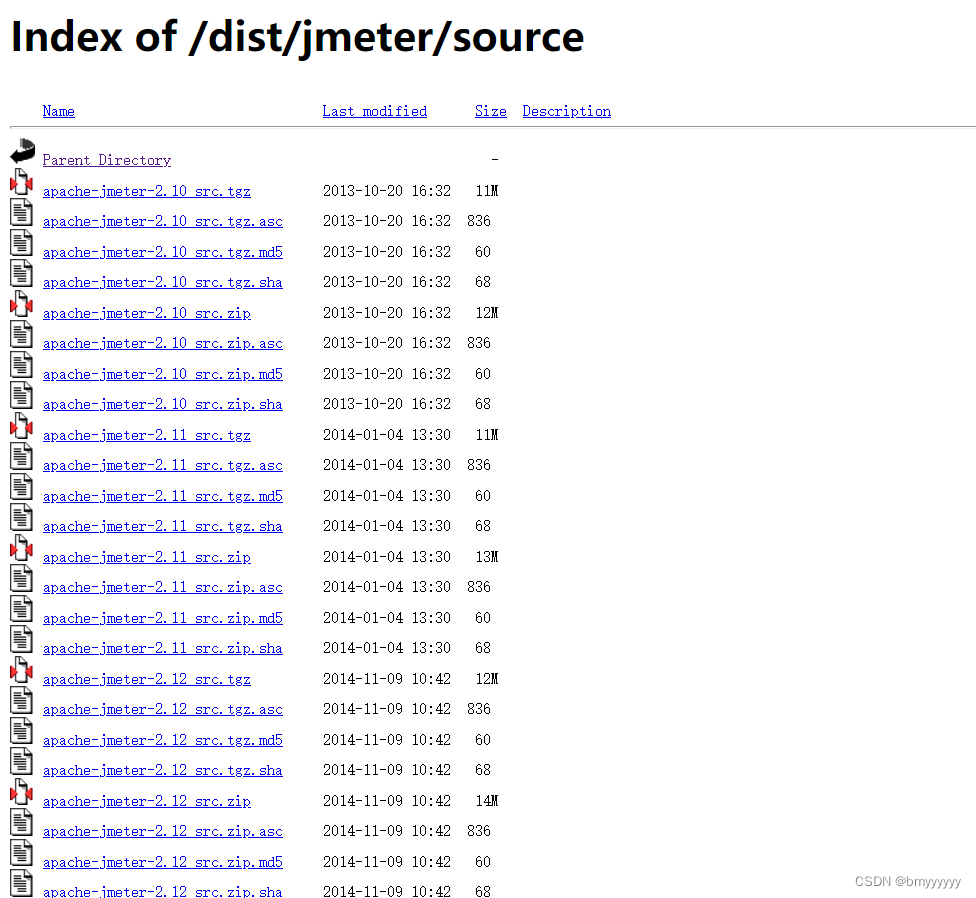976x898 pixels.
Task: Click the Parent Directory back-arrow icon
Action: click(21, 150)
